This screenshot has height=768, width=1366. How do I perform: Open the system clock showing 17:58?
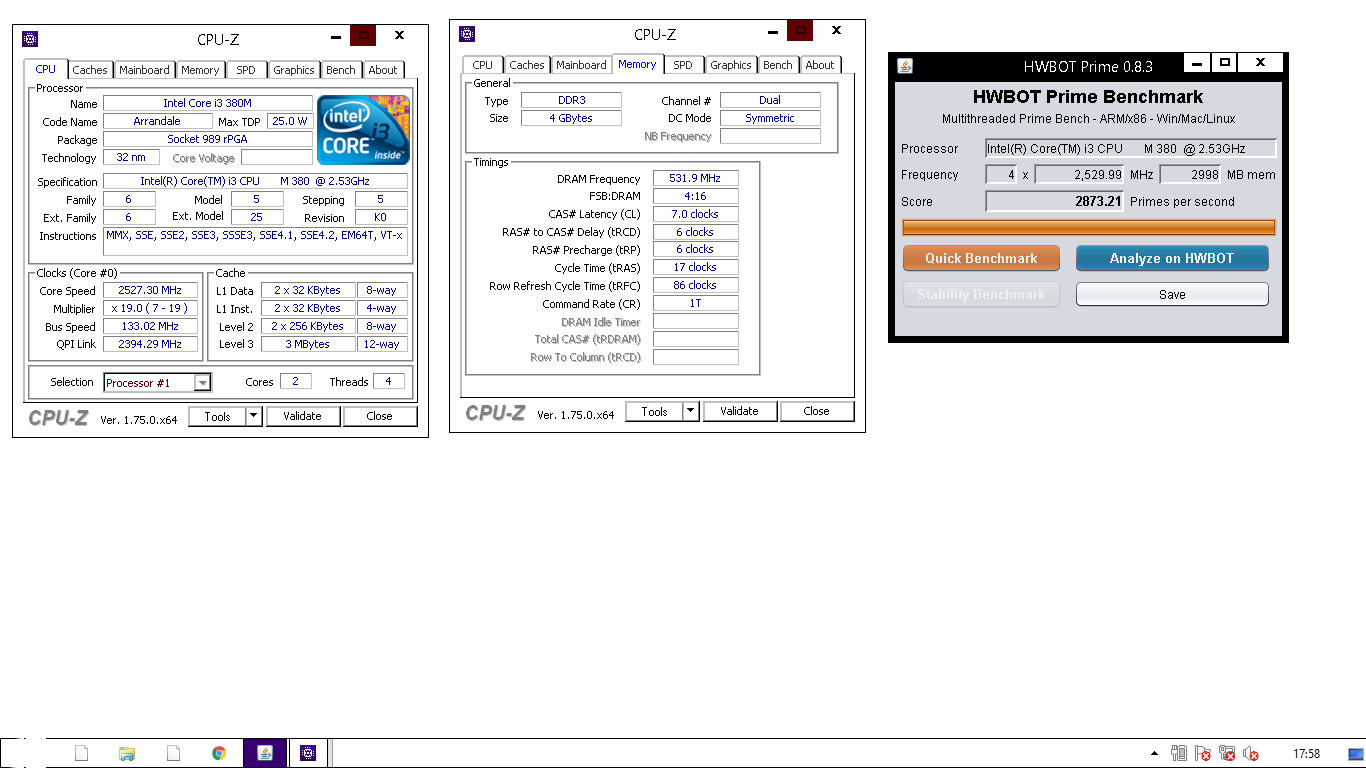(x=1306, y=754)
